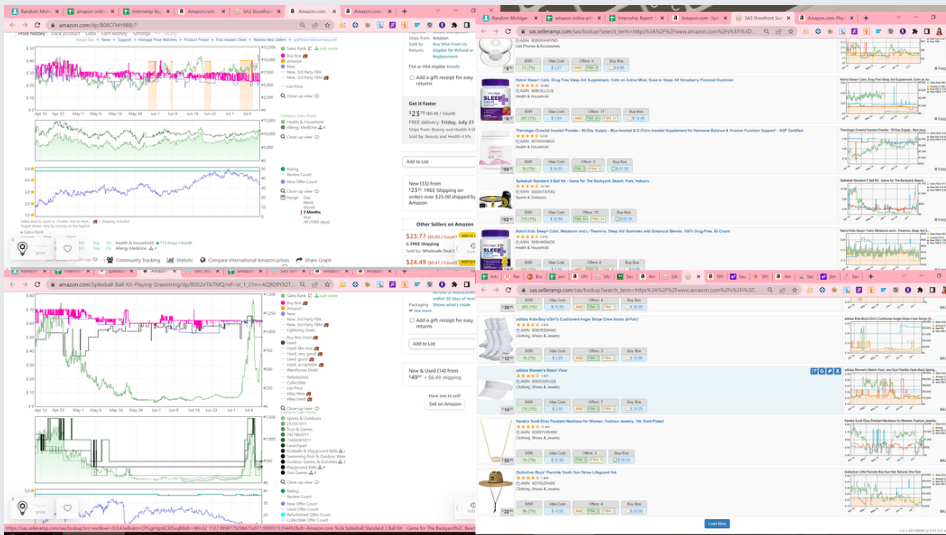
Task: Open Product Finder link in Keepa
Action: coord(196,40)
